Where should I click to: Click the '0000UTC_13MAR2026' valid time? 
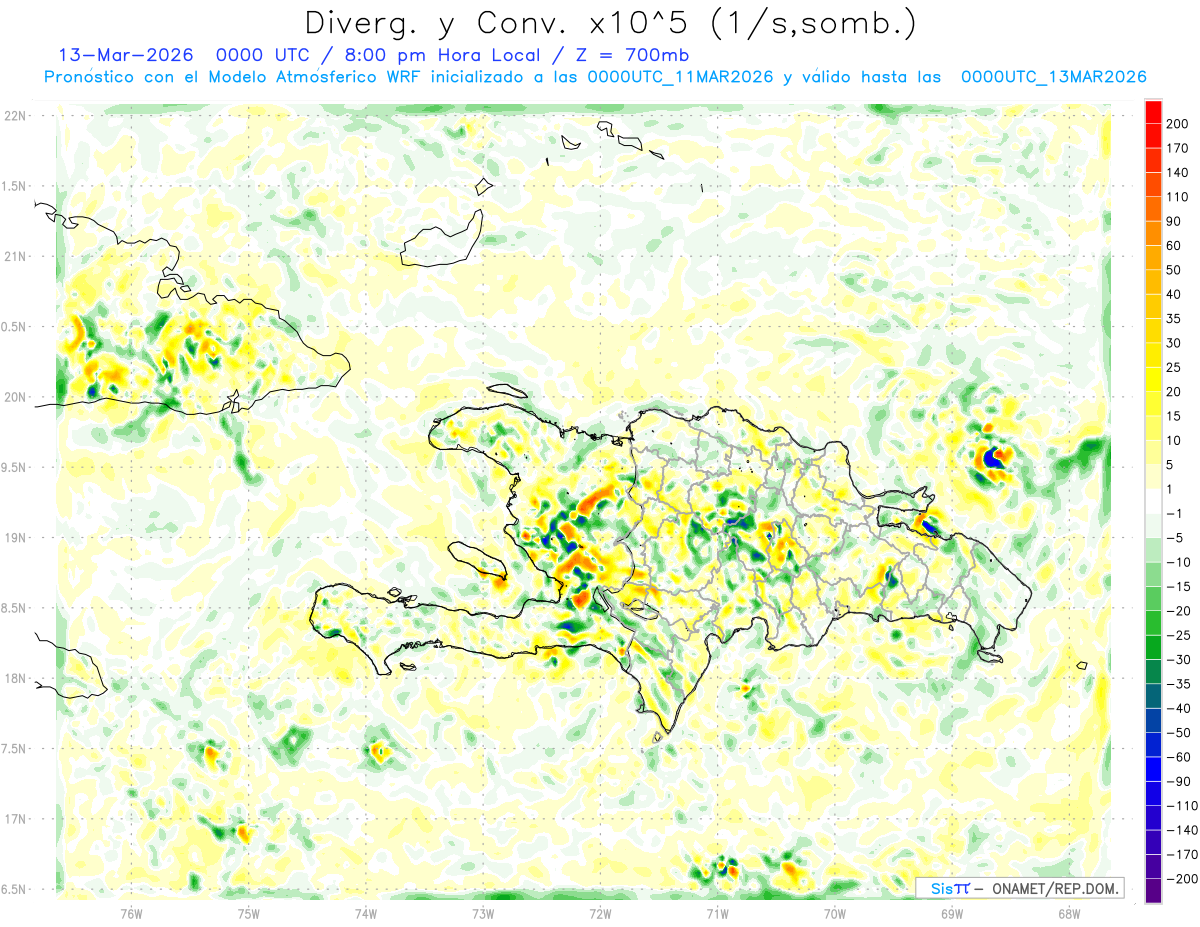pos(1053,77)
